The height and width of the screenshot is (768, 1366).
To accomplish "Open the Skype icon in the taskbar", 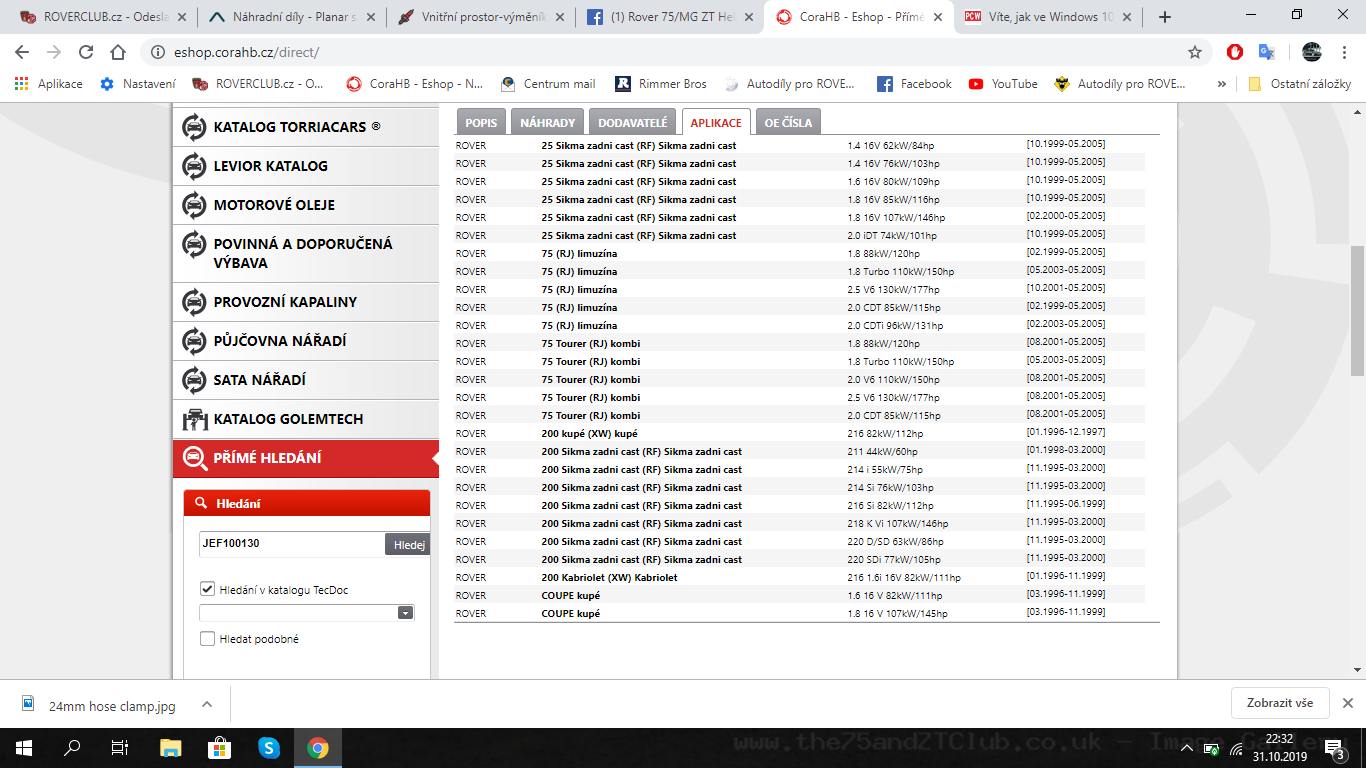I will (268, 747).
